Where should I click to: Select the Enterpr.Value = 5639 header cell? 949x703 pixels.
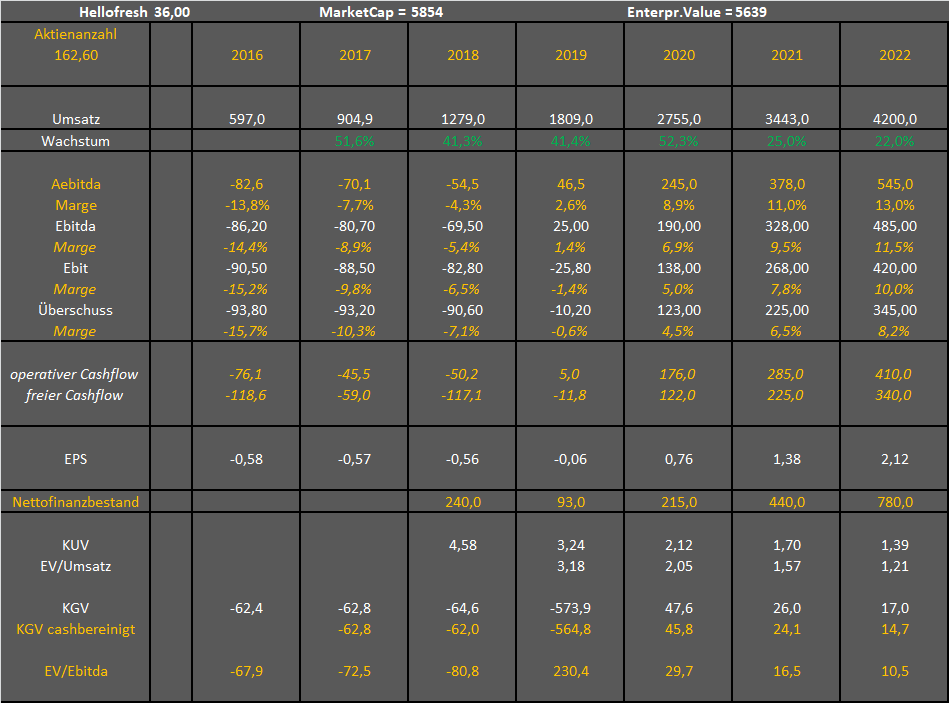coord(696,12)
